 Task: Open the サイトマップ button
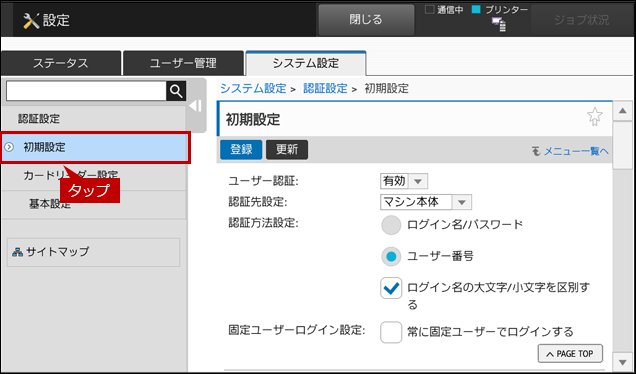[93, 252]
